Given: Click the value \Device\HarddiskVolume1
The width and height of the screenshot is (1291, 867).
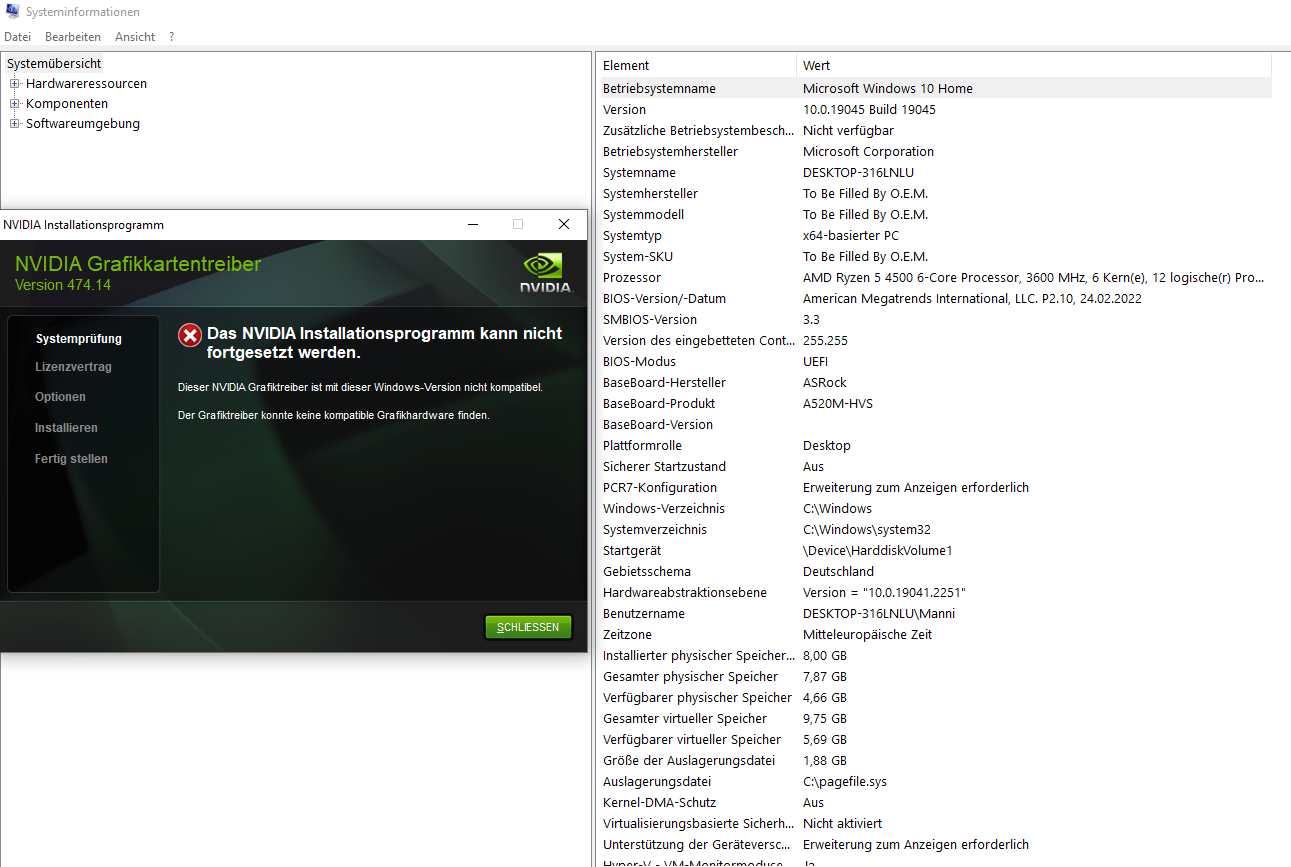Looking at the screenshot, I should point(878,551).
